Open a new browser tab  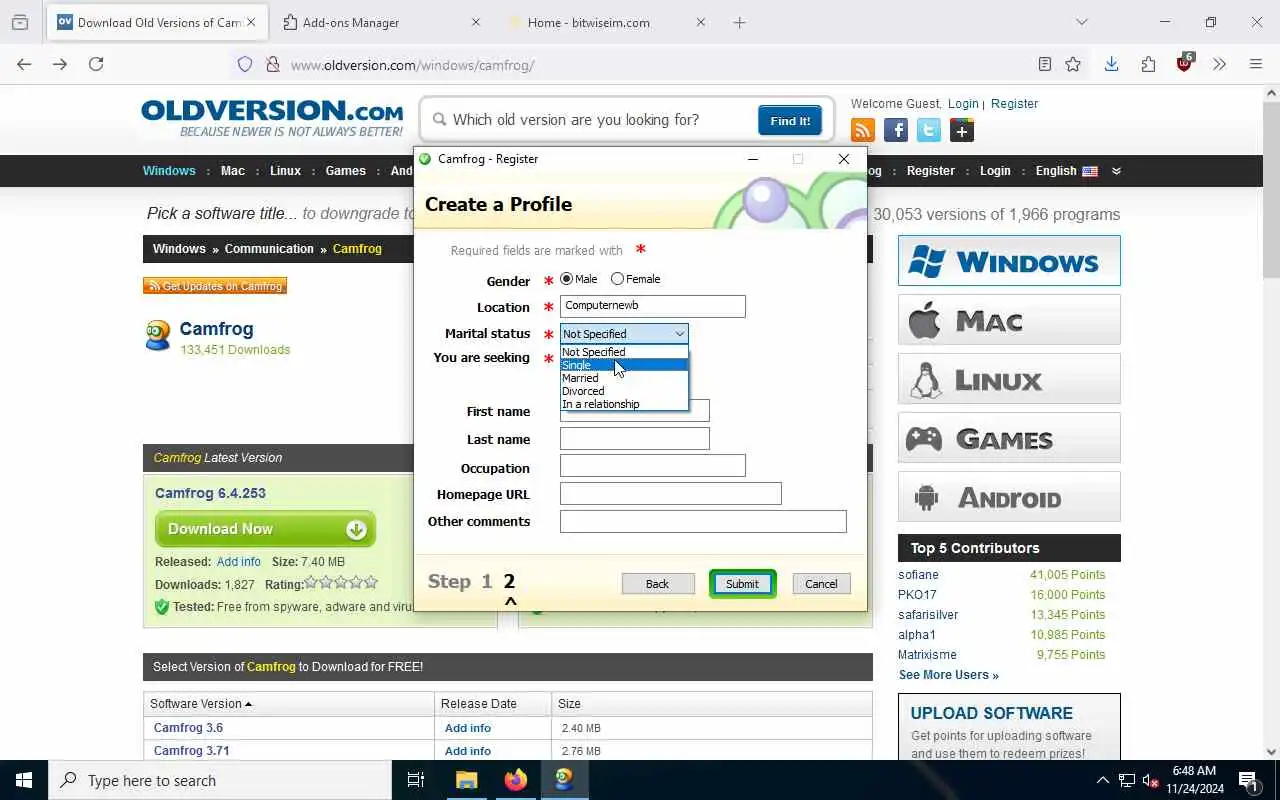click(x=739, y=22)
